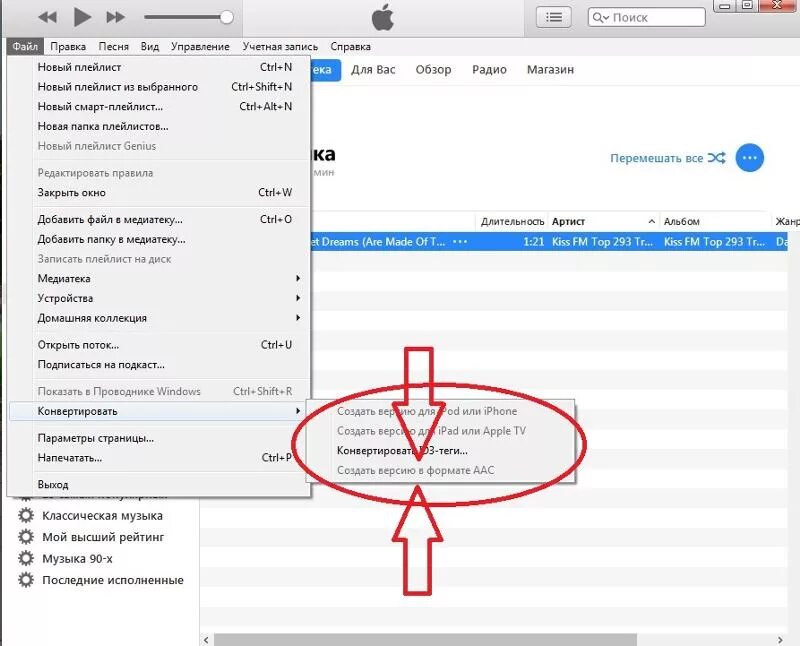Choose Параметры страницы menu item

point(159,438)
